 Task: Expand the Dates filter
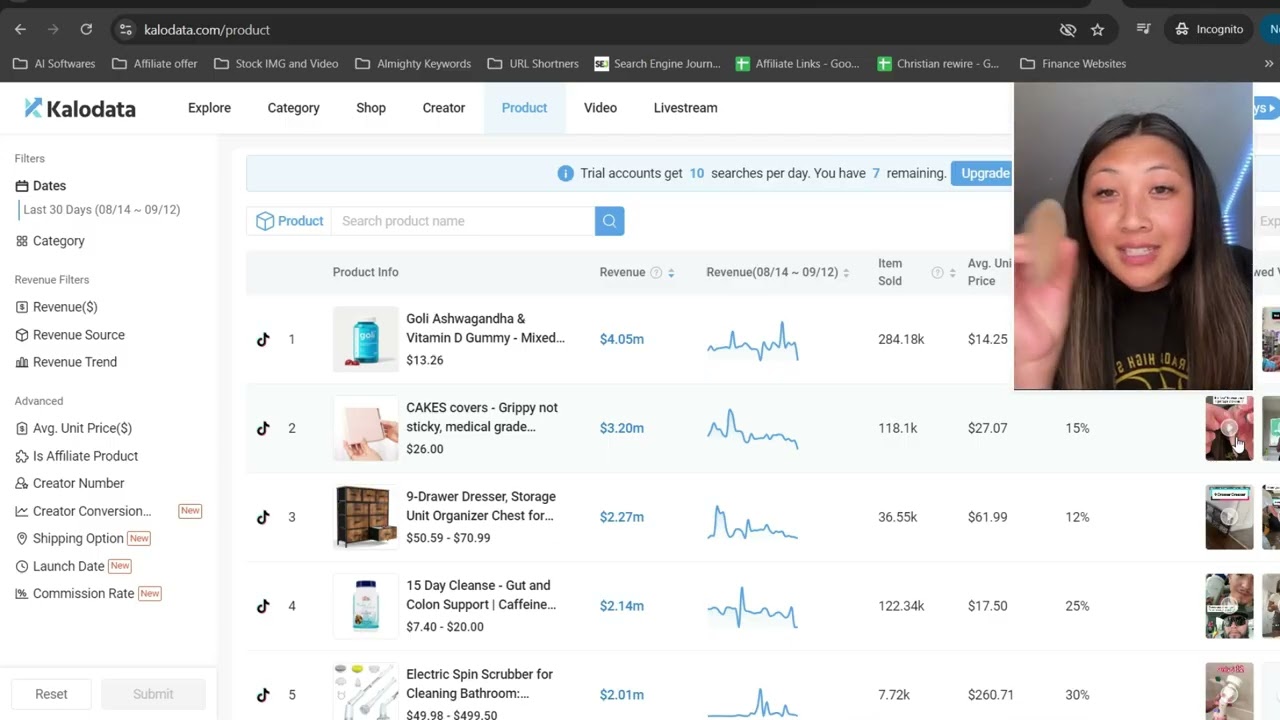tap(41, 186)
